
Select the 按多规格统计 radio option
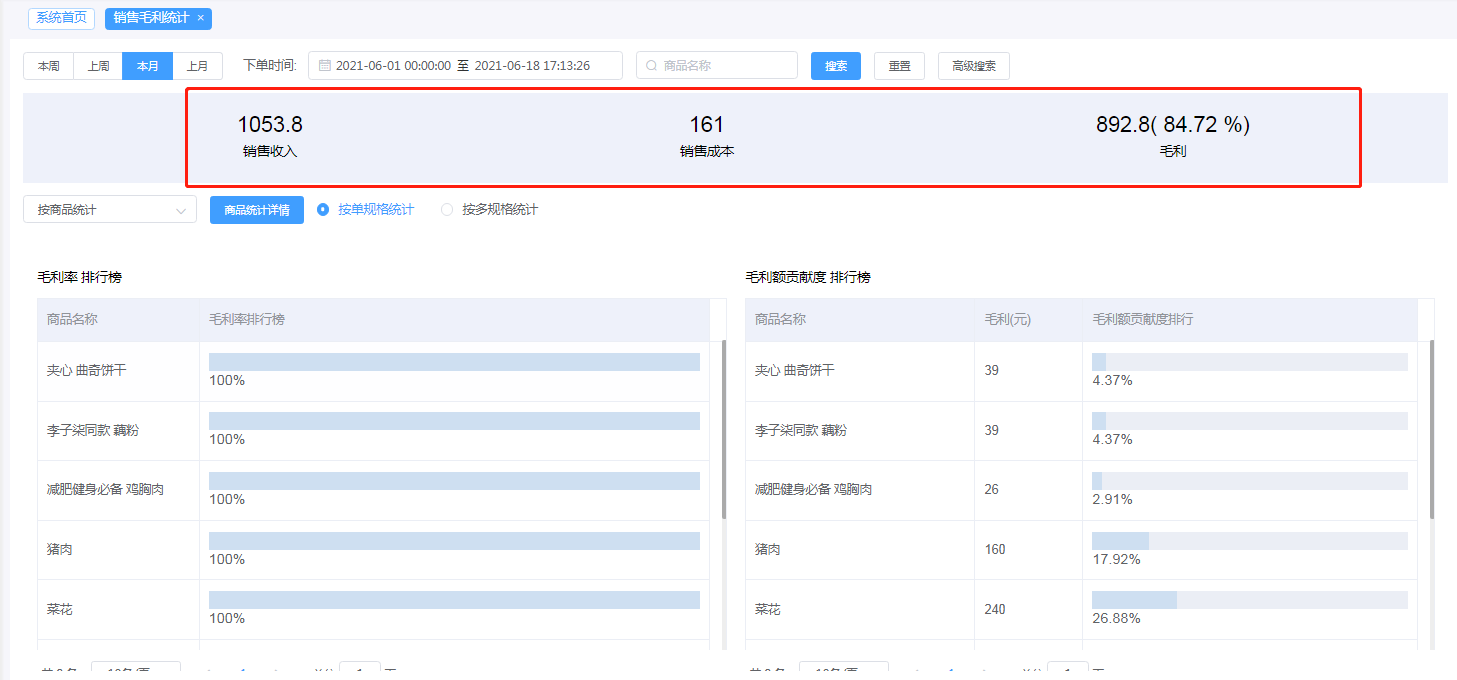point(447,210)
